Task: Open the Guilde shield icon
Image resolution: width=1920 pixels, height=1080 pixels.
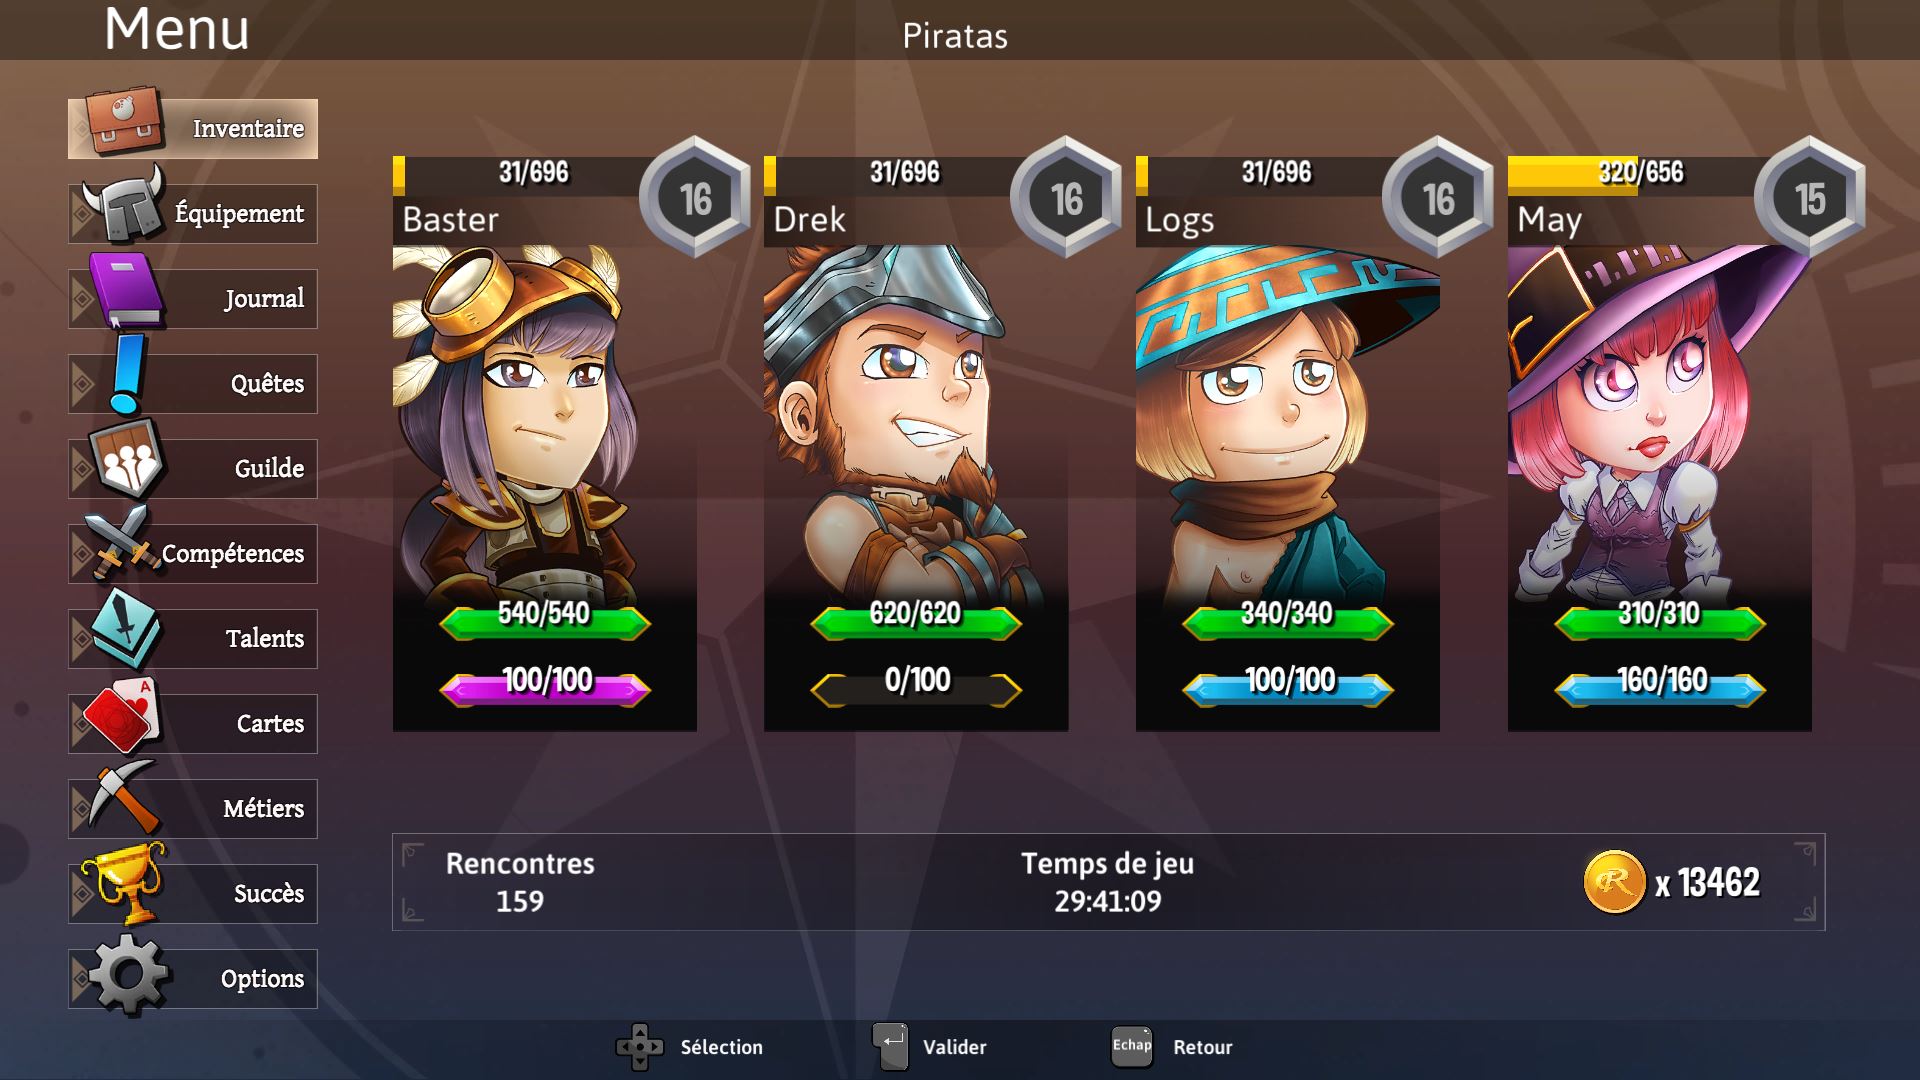Action: [127, 458]
